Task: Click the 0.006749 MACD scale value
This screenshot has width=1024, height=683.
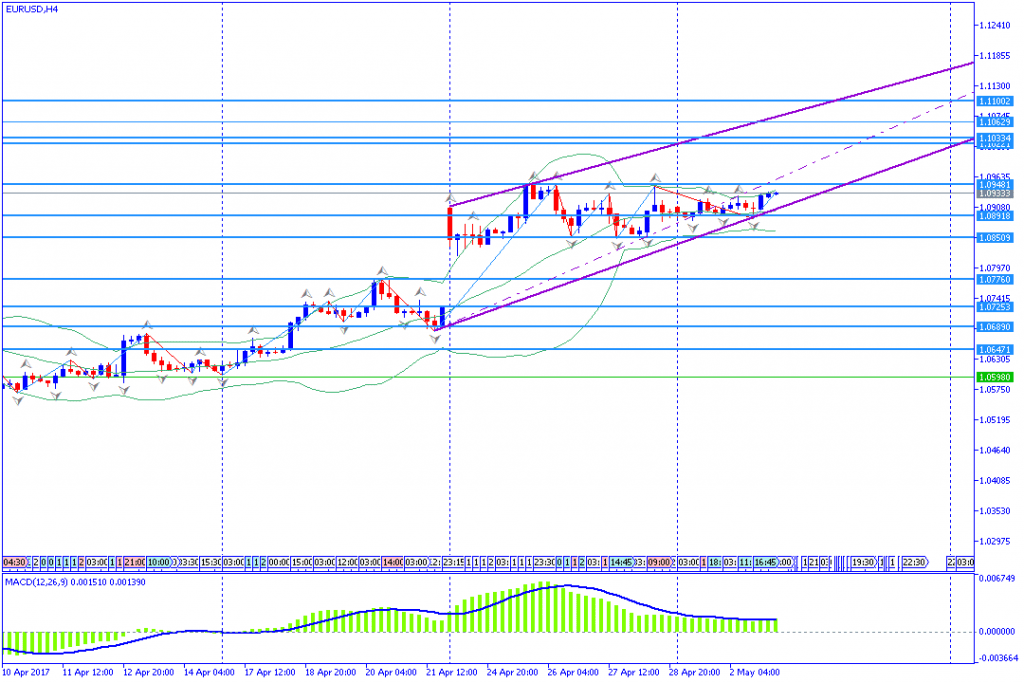Action: 997,578
